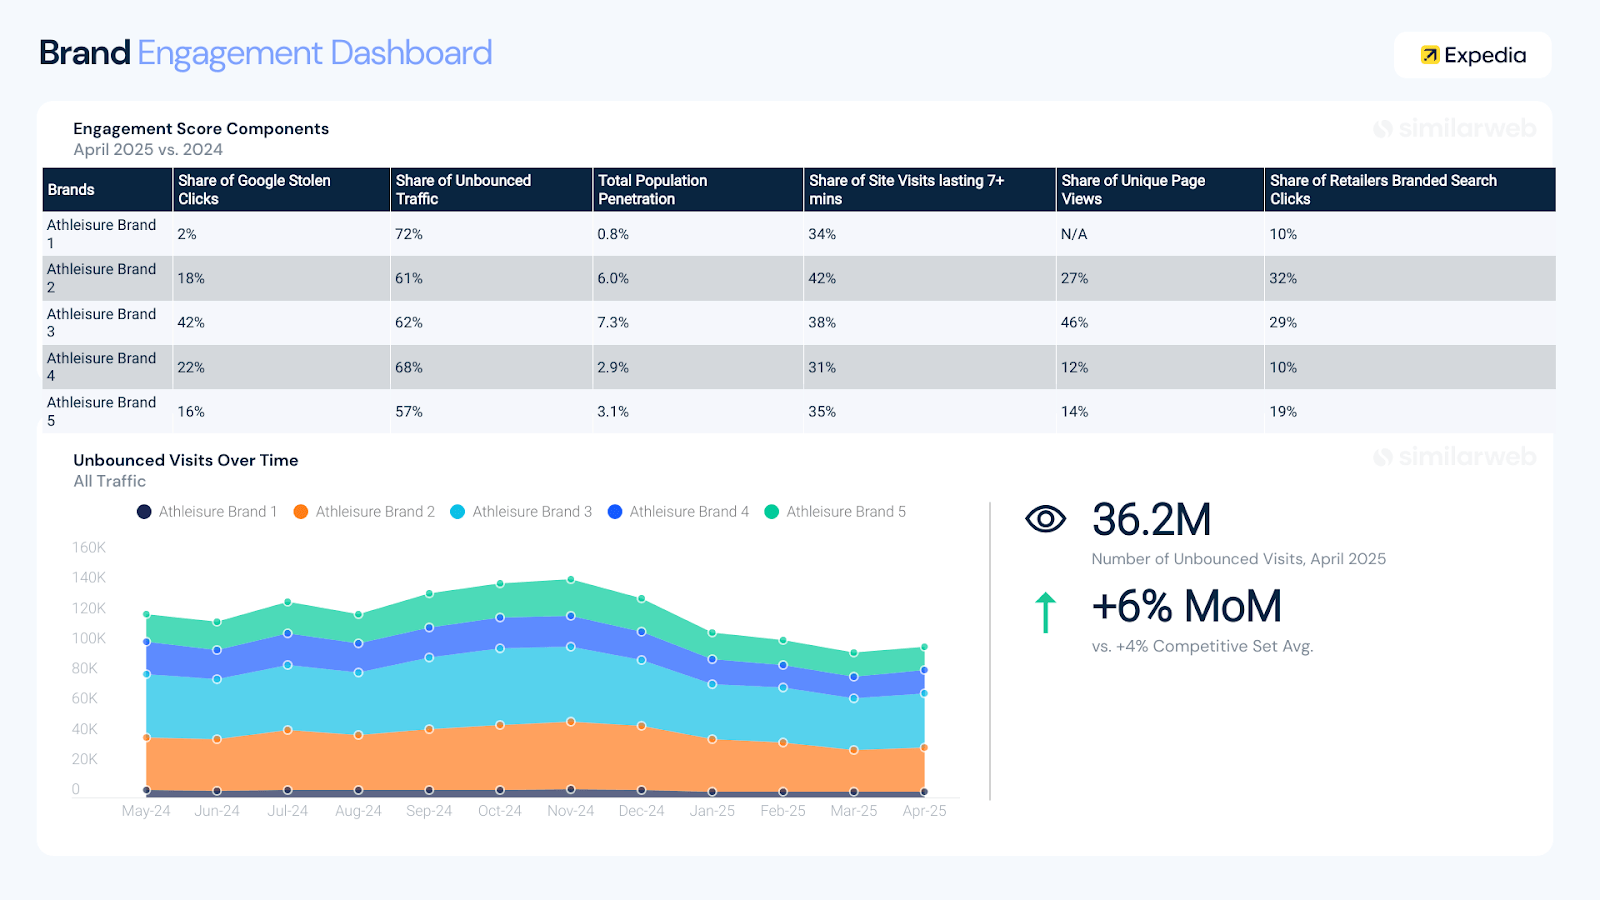This screenshot has width=1600, height=900.
Task: Click the navy dot for Athleisure Brand 1 legend
Action: (143, 511)
